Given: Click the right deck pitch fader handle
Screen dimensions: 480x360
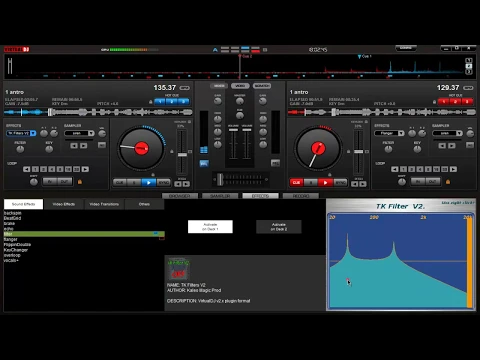Looking at the screenshot, I should tap(359, 152).
